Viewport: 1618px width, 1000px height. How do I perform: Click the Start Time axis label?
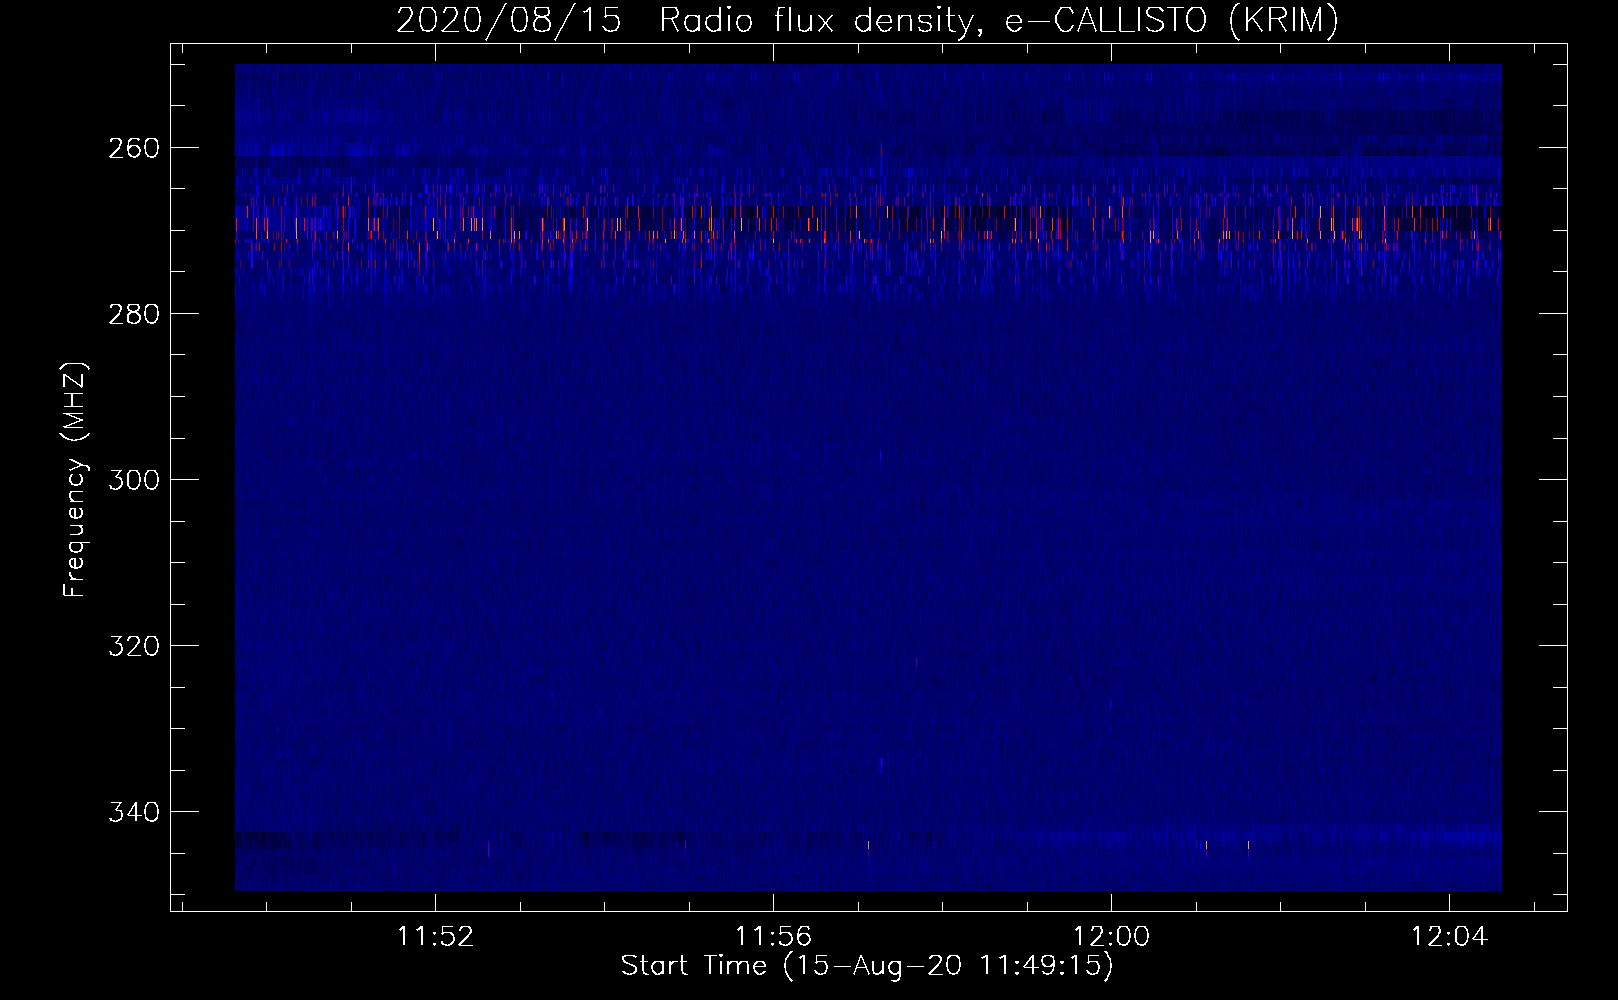866,966
